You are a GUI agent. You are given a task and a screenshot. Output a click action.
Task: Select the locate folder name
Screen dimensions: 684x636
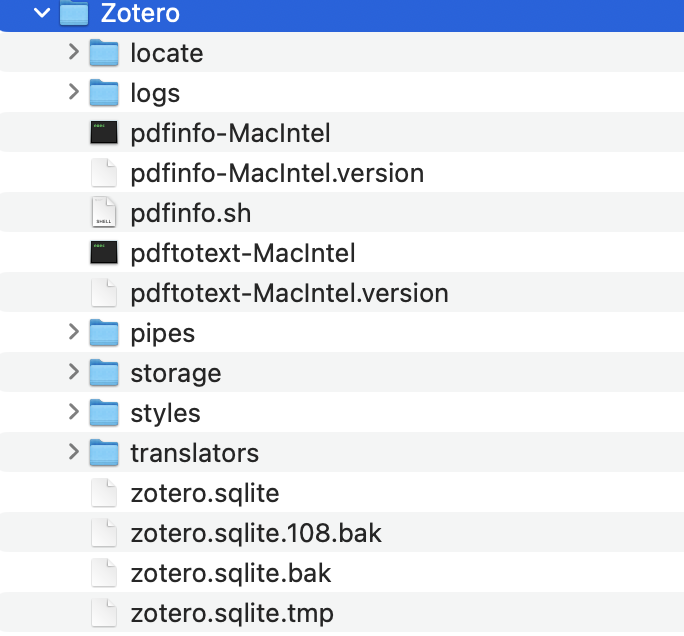point(167,53)
